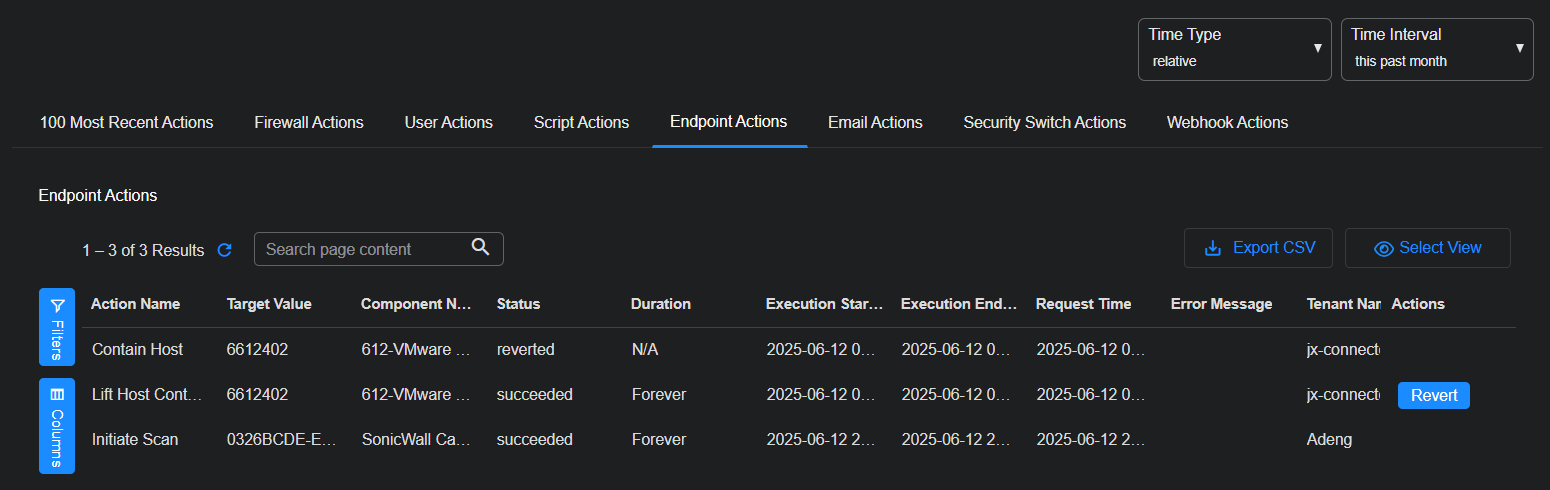Click the magnifying glass search icon
Viewport: 1550px width, 490px height.
(x=480, y=248)
